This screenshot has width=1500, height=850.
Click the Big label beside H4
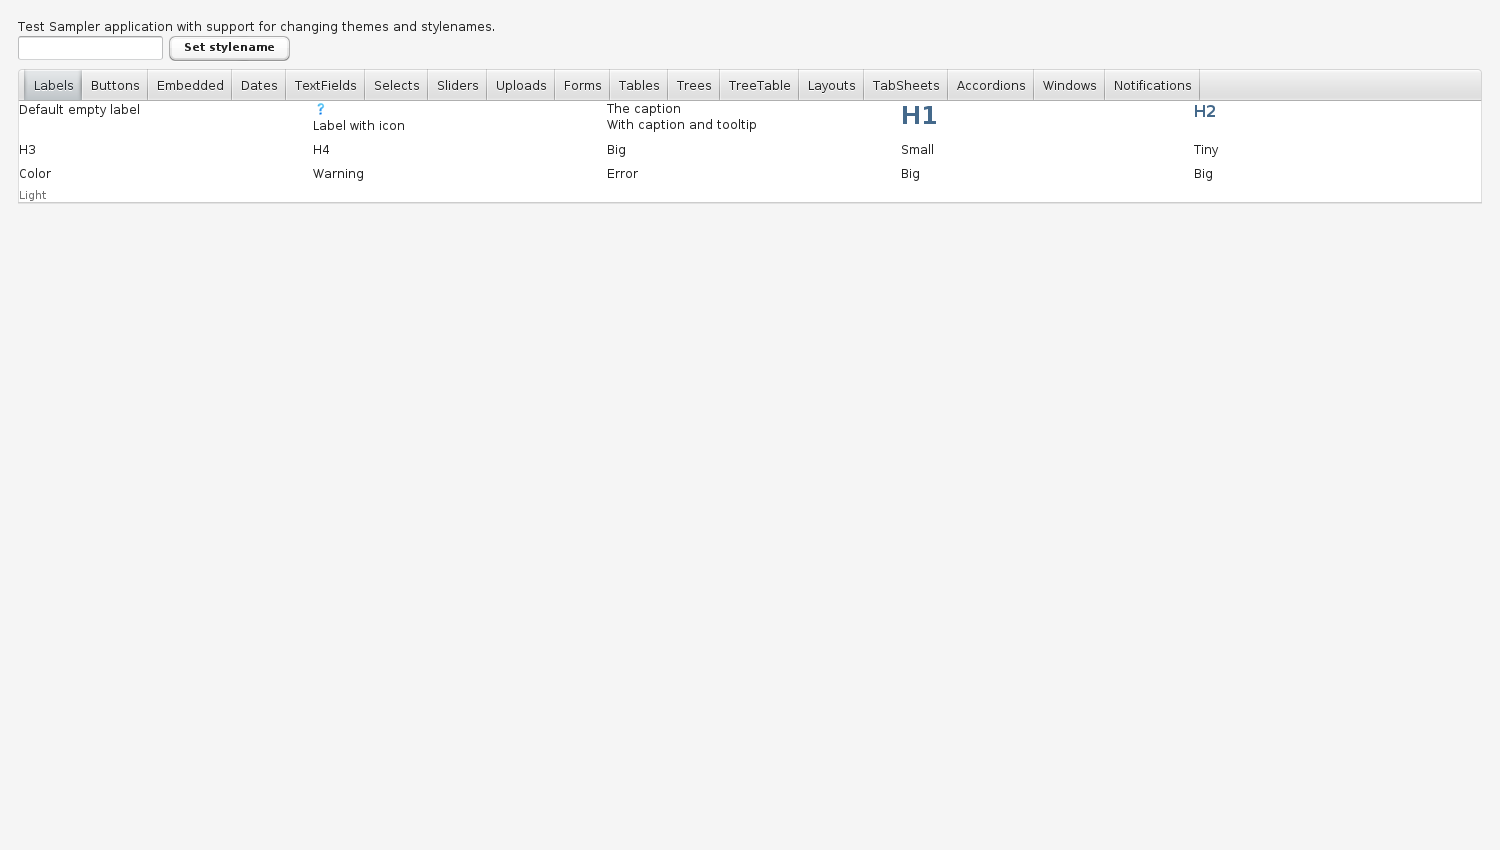[x=616, y=150]
